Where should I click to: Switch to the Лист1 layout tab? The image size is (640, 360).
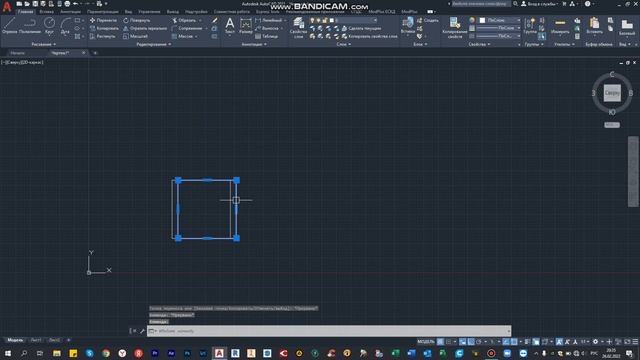click(36, 340)
